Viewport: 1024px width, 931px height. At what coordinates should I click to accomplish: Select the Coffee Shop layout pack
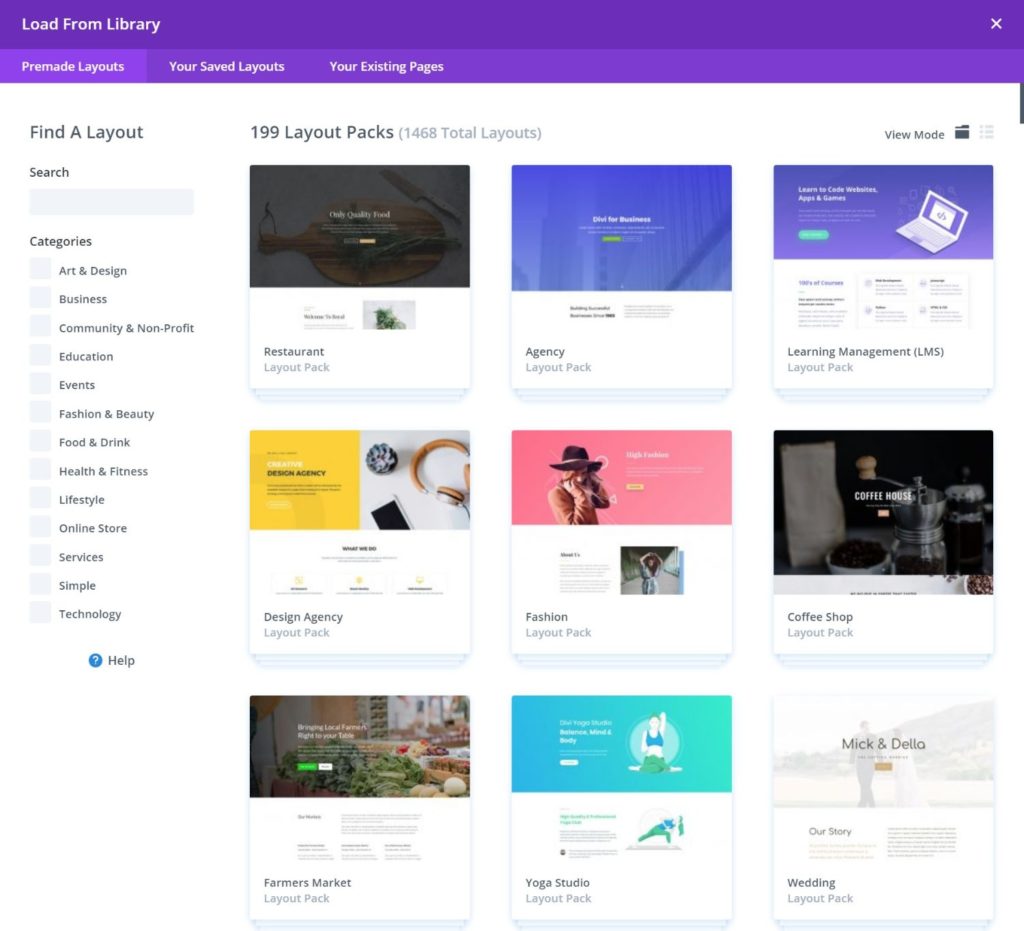pos(882,535)
